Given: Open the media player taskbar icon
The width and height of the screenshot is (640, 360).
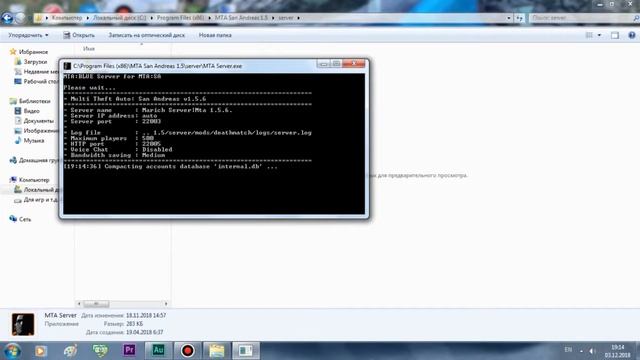Looking at the screenshot, I should (40, 351).
